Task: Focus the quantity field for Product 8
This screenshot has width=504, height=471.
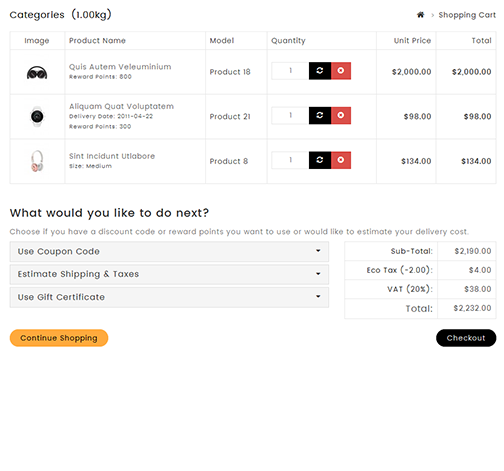Action: click(290, 160)
